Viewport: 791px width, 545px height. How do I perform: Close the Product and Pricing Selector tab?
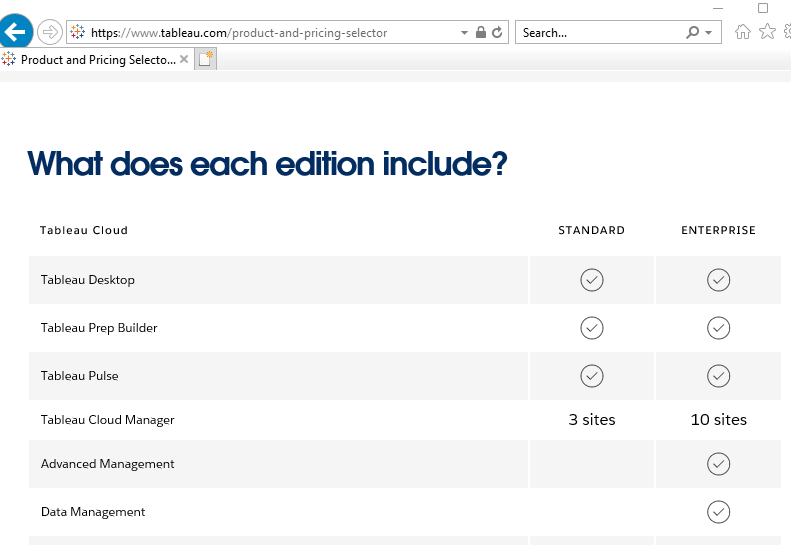click(184, 59)
